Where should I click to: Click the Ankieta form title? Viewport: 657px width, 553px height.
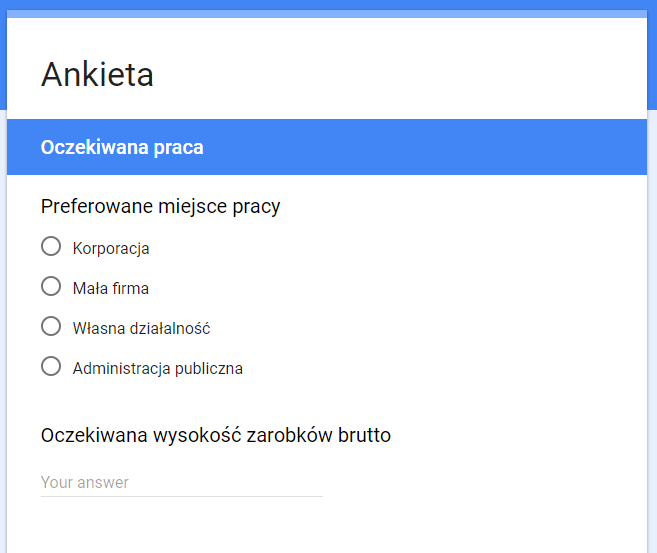97,75
